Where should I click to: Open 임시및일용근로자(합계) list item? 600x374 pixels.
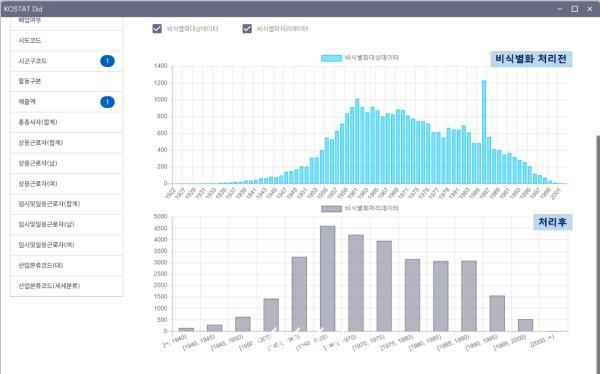pyautogui.click(x=67, y=204)
